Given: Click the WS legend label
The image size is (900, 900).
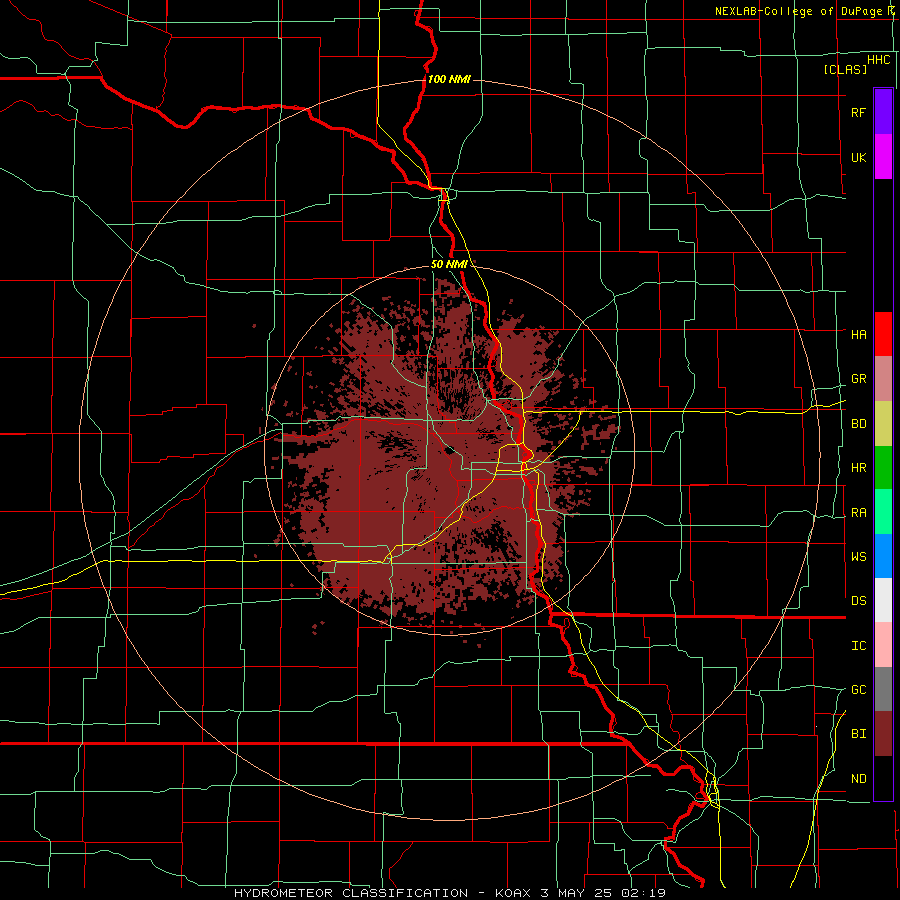Looking at the screenshot, I should pos(858,557).
